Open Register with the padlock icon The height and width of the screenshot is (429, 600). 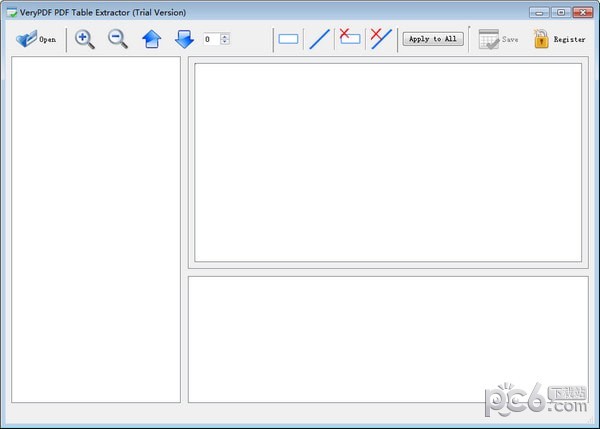(559, 39)
